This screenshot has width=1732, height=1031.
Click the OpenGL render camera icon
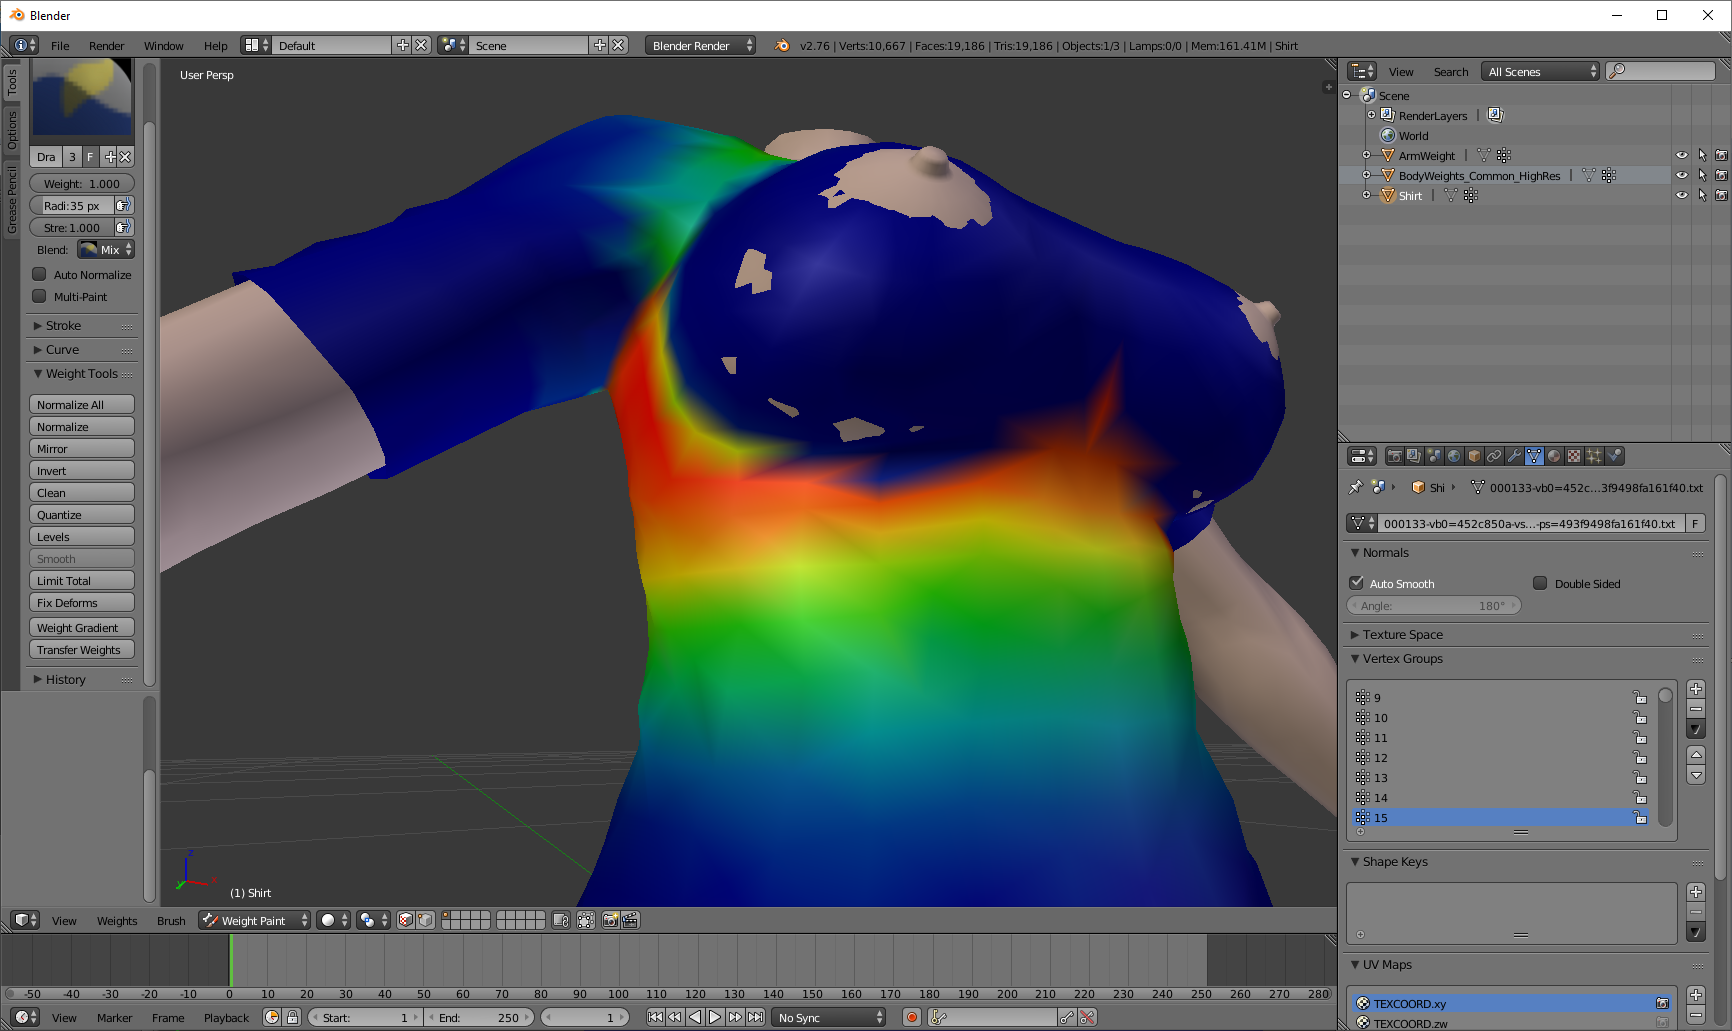[610, 920]
